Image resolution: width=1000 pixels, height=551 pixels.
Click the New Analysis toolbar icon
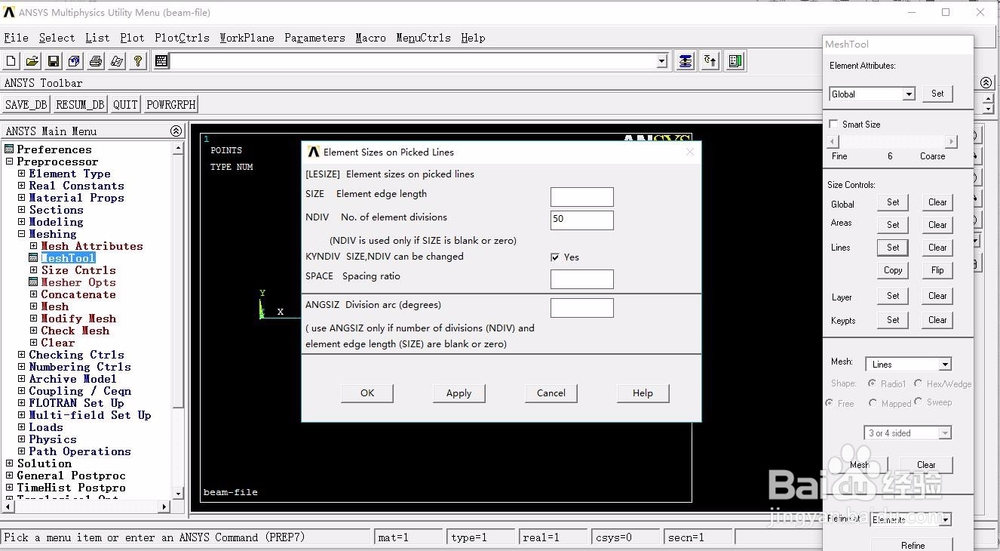pos(11,61)
